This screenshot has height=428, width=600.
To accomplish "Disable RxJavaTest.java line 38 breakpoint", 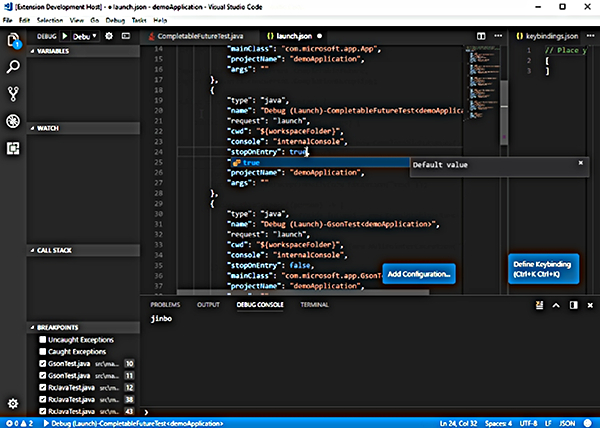I will [x=42, y=399].
